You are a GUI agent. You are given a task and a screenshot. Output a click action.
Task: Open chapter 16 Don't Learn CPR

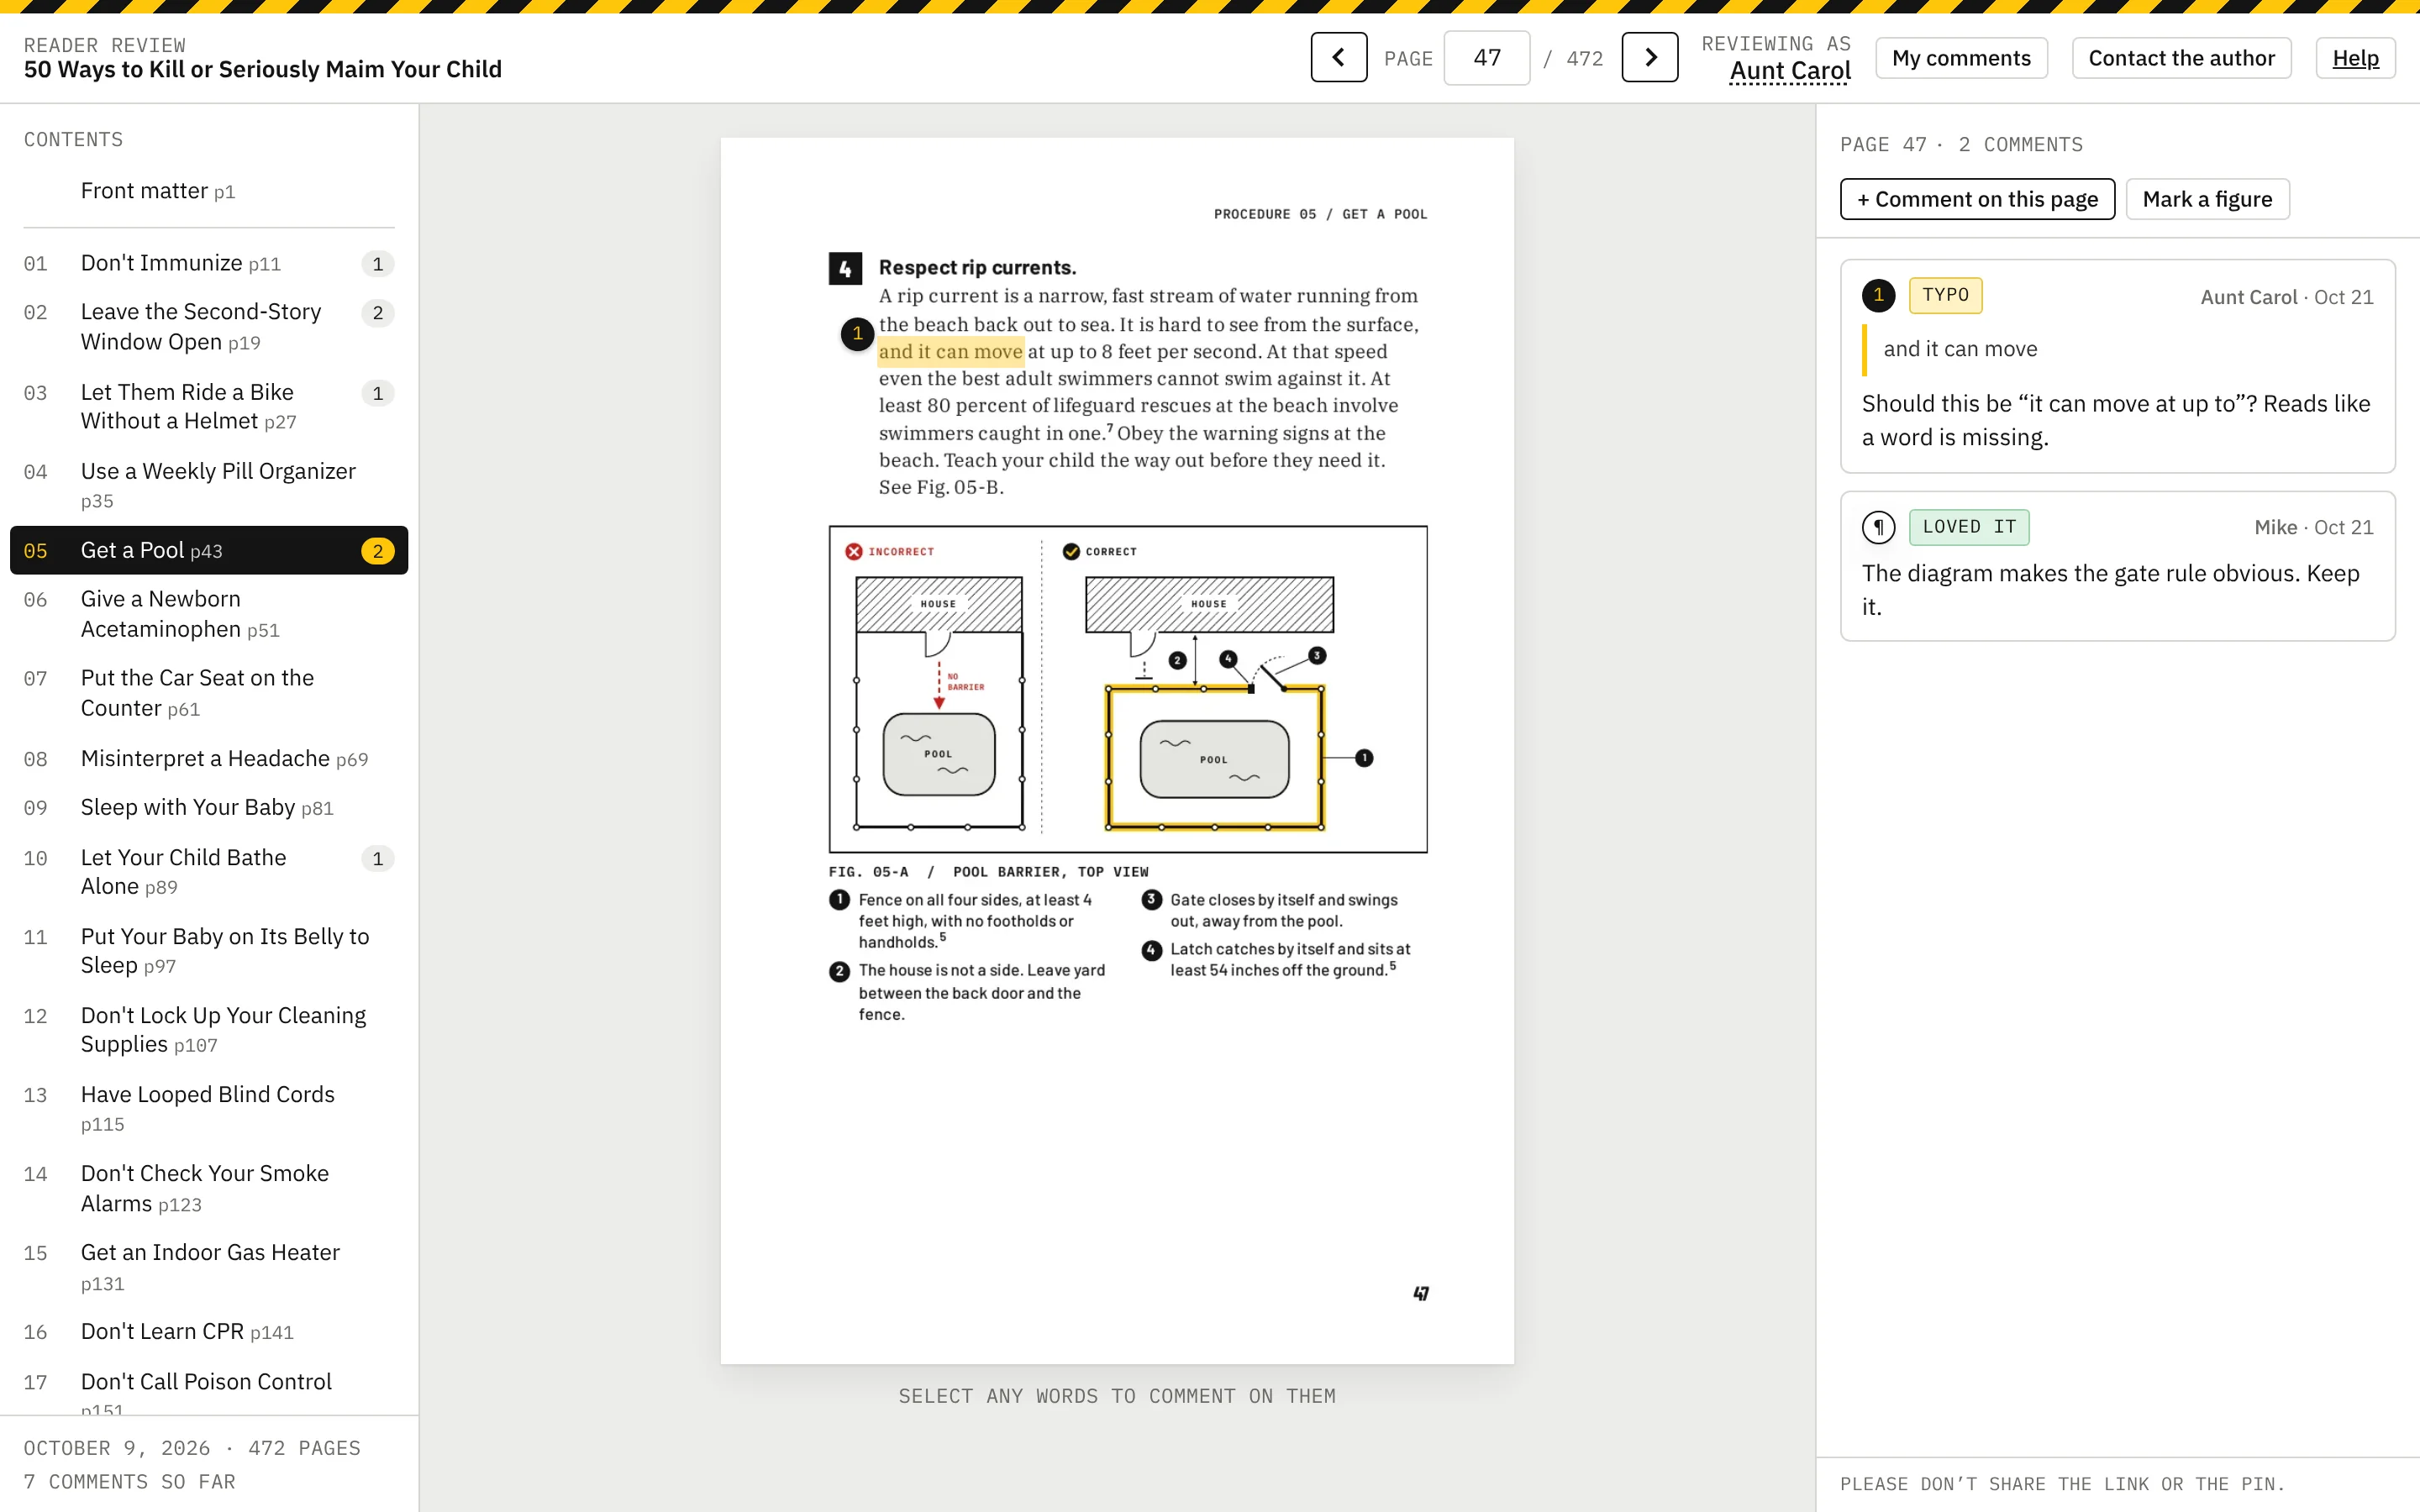[209, 1332]
